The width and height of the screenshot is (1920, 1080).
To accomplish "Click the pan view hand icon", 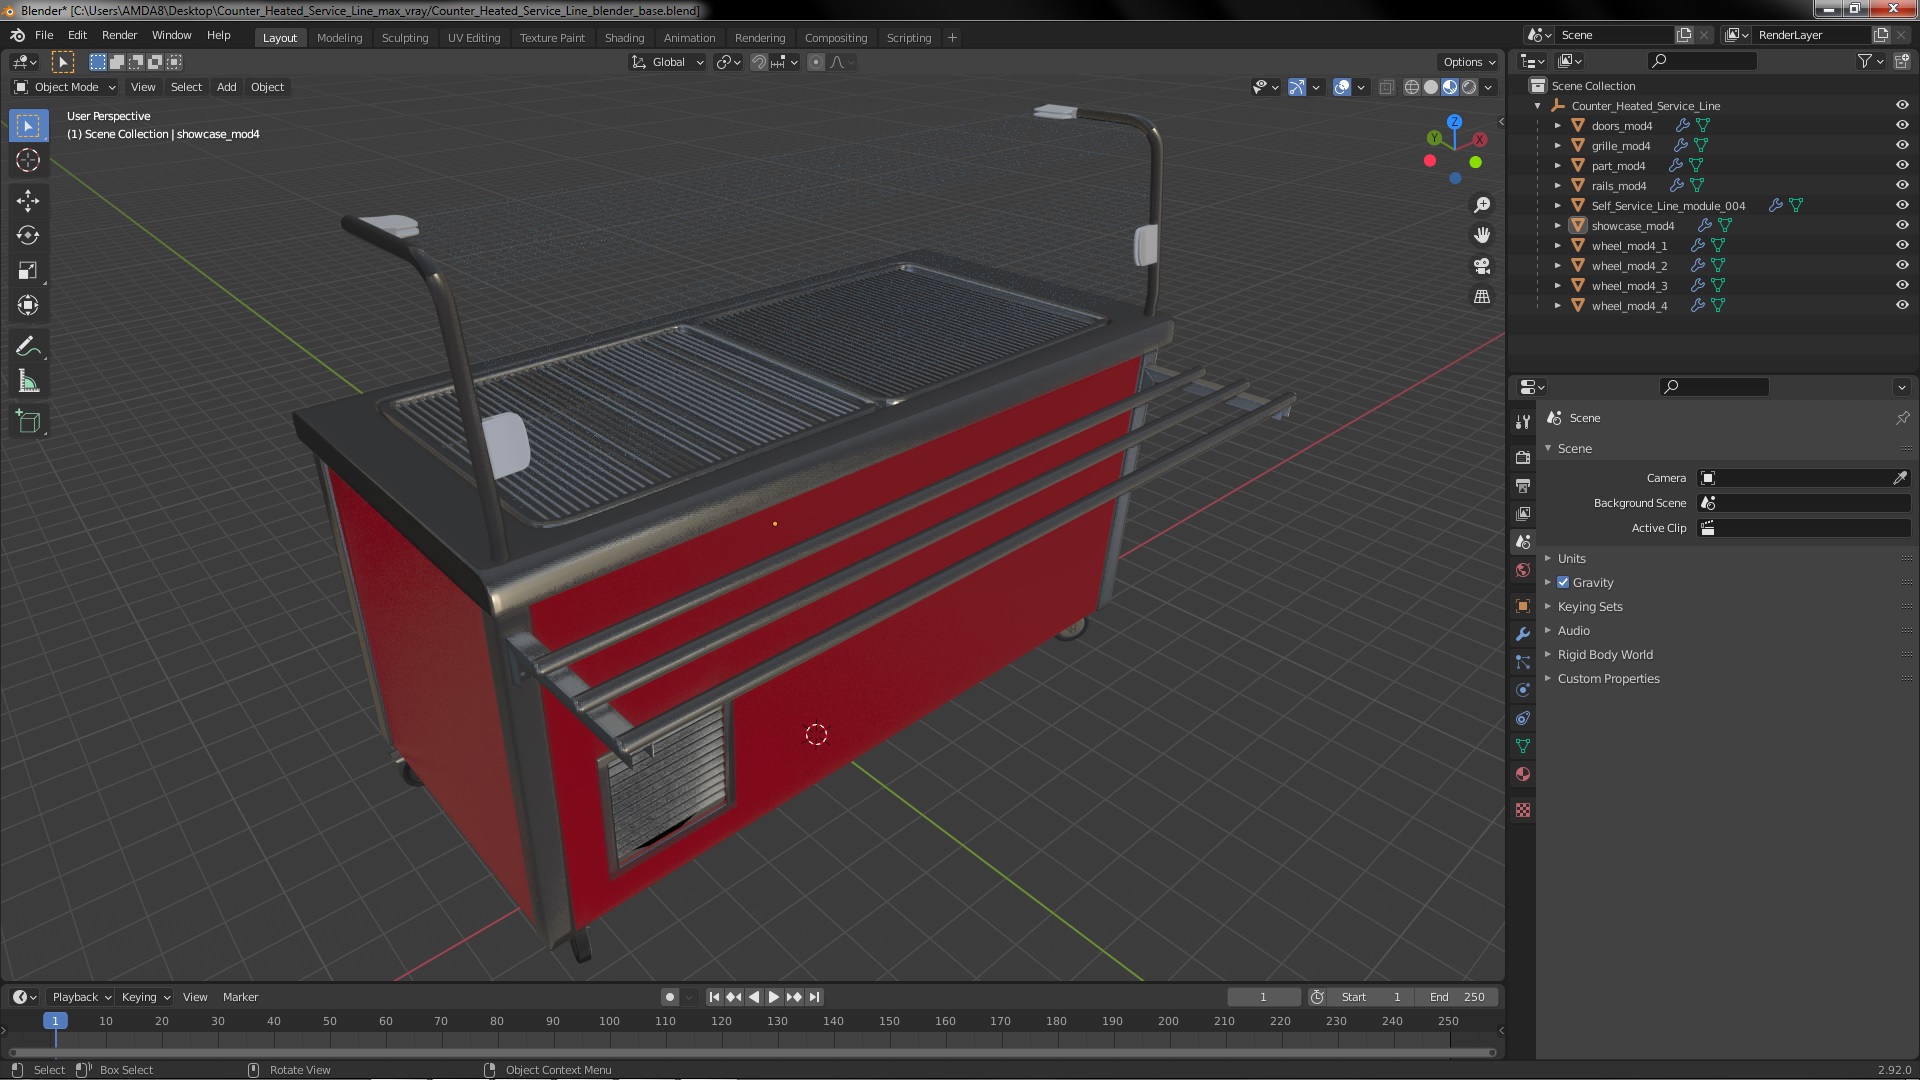I will [1482, 235].
